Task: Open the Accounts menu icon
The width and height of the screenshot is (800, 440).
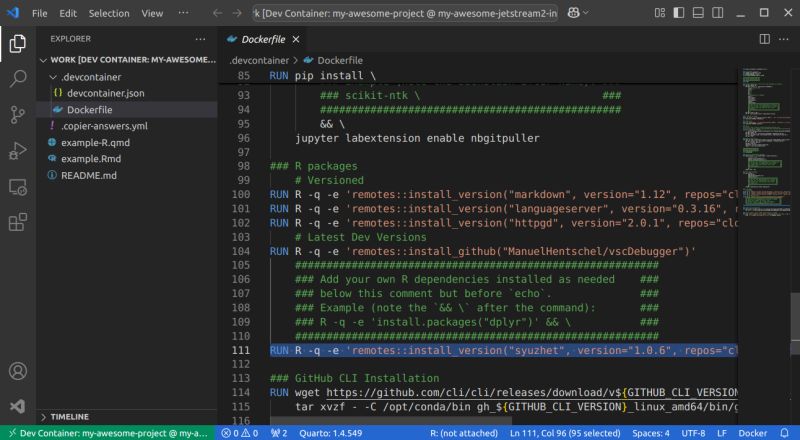Action: click(17, 371)
